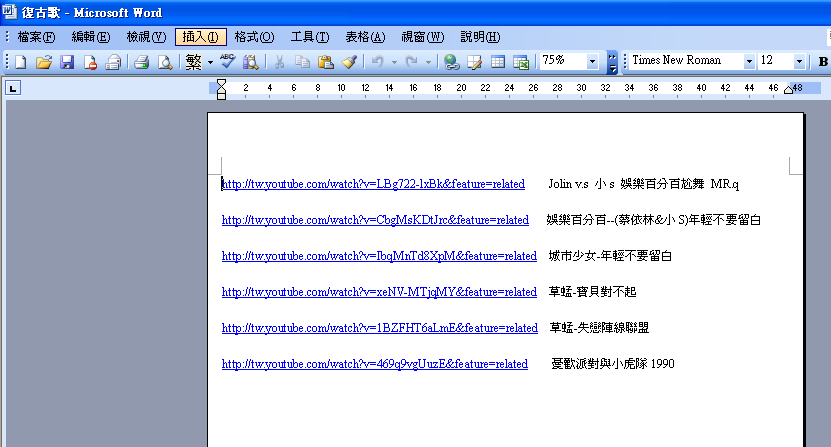
Task: Click in the font size field
Action: 776,61
